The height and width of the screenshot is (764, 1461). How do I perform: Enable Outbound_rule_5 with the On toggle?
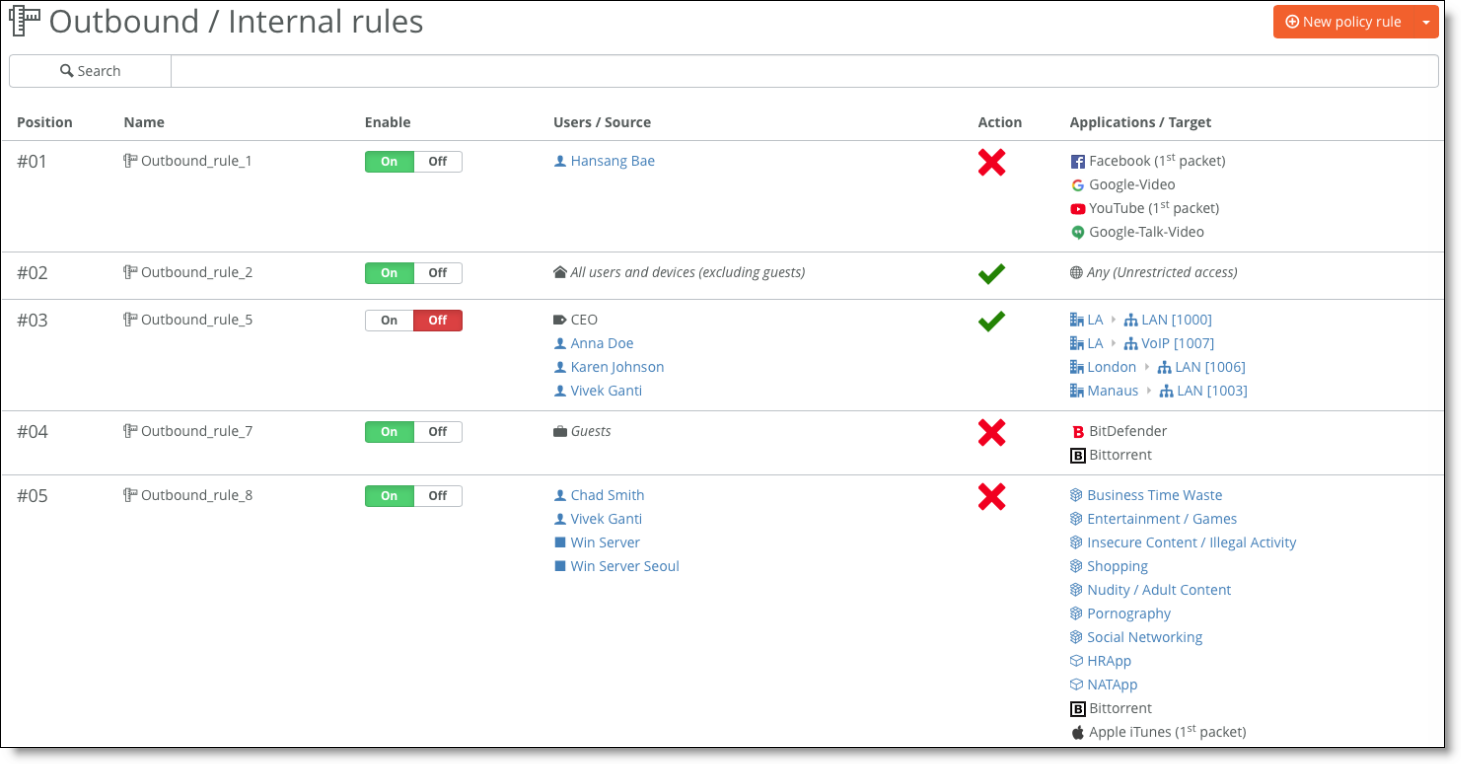click(389, 321)
